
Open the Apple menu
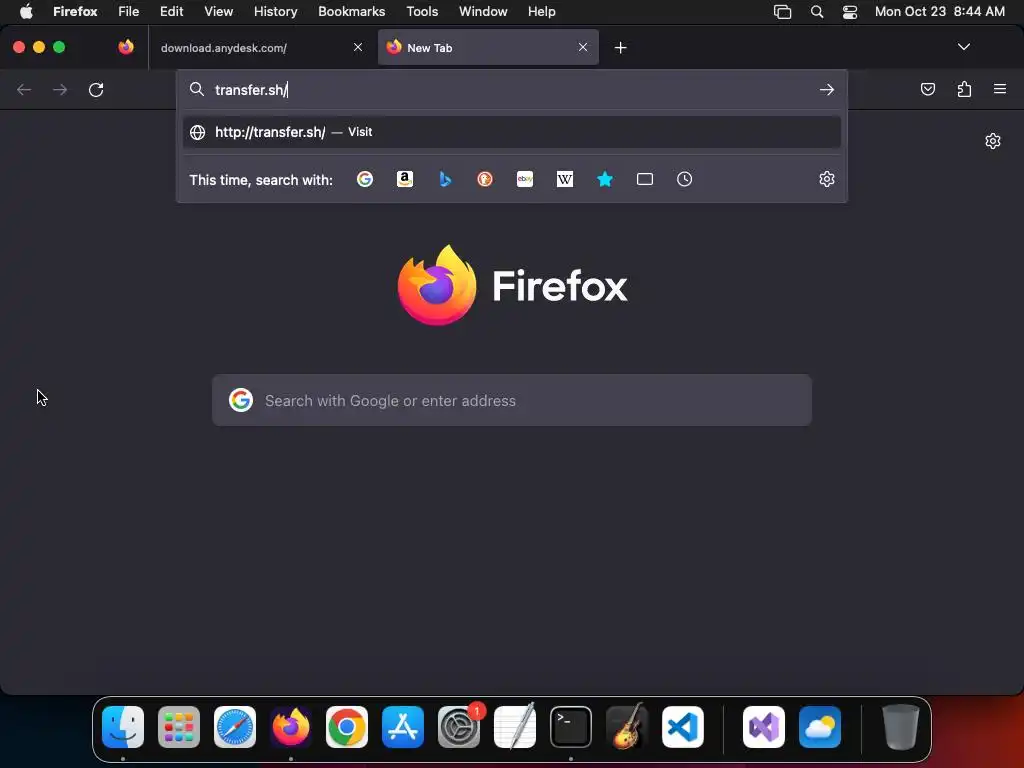[26, 11]
